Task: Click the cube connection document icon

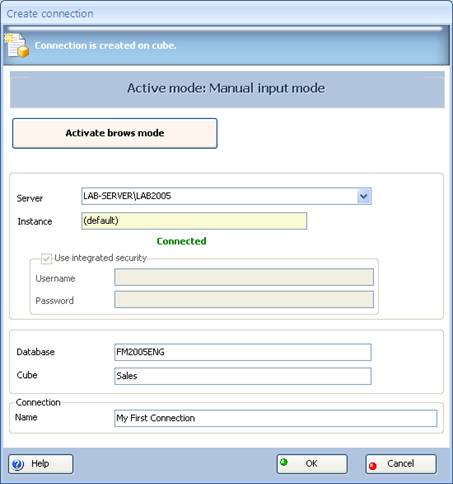Action: click(x=17, y=45)
